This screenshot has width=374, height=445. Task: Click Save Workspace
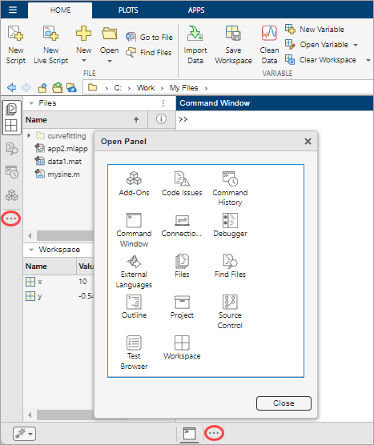(x=233, y=45)
